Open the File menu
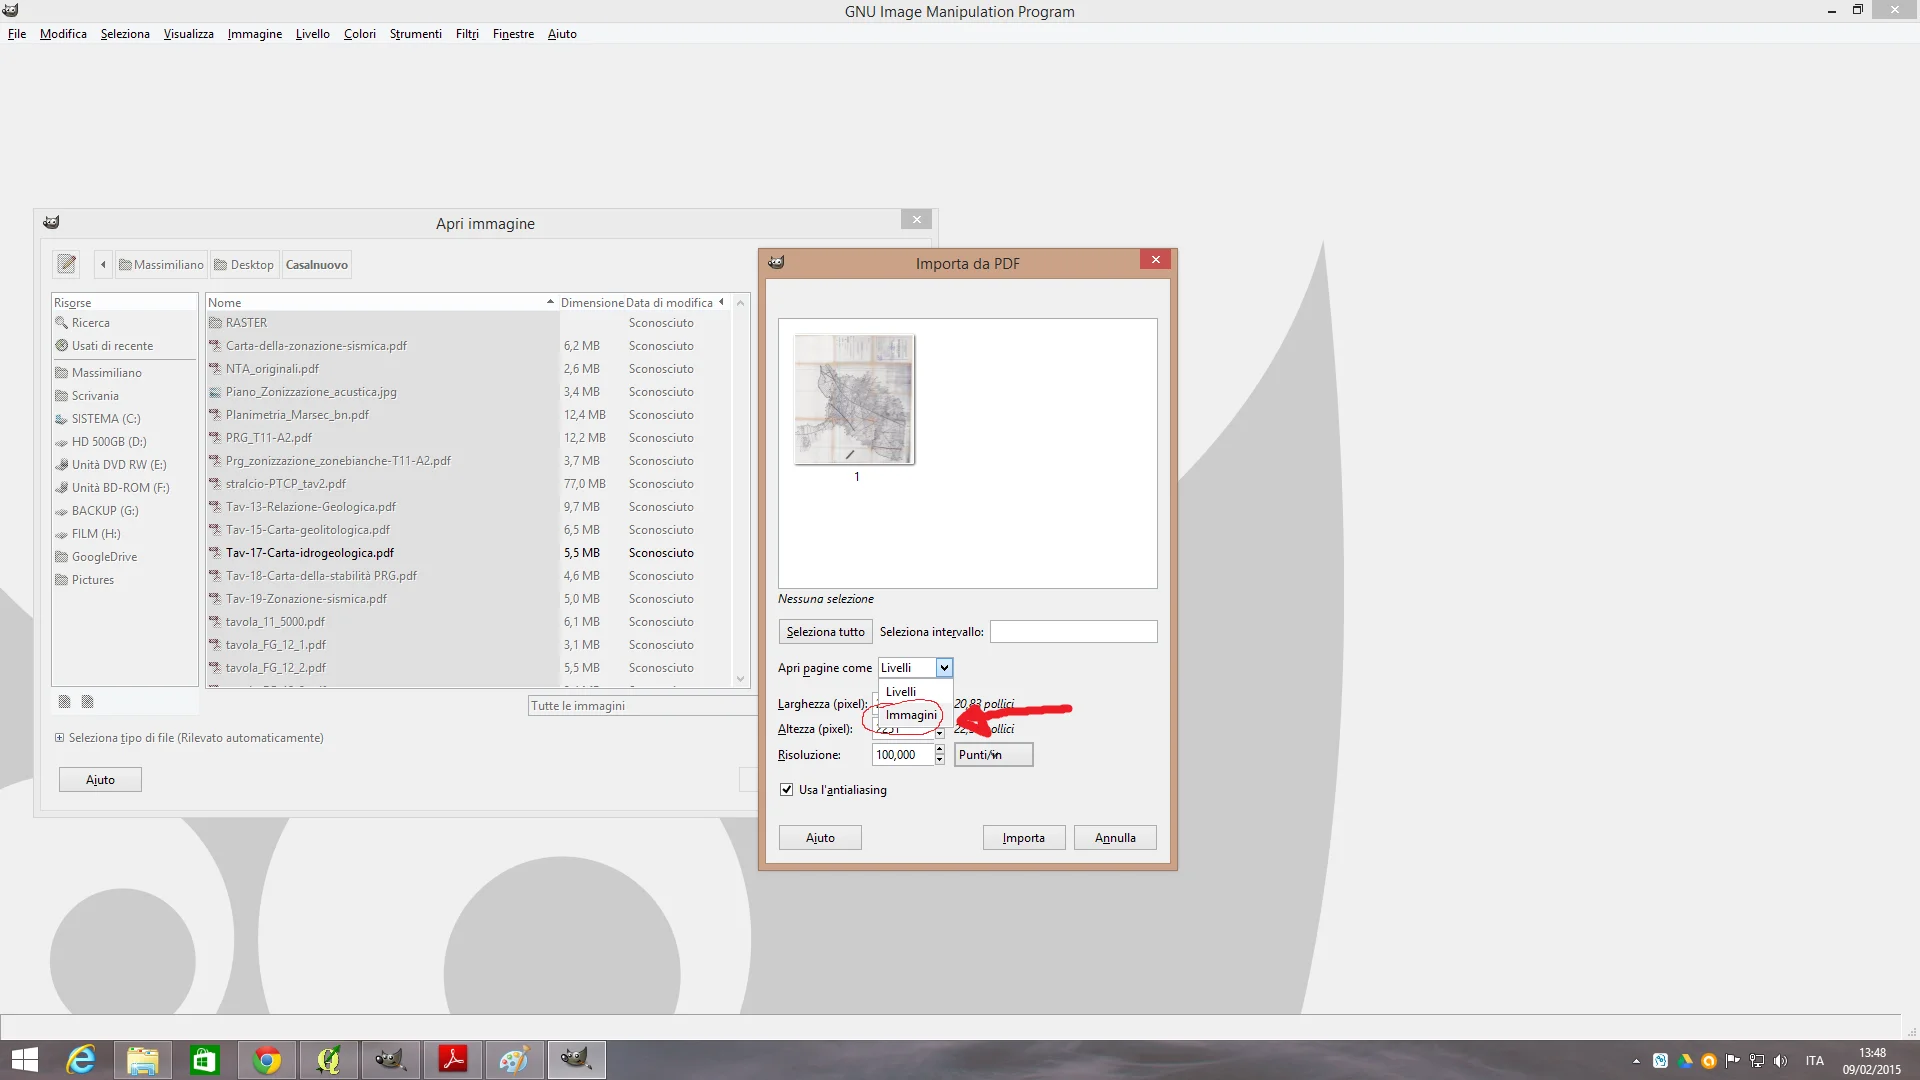The image size is (1920, 1080). coord(17,34)
